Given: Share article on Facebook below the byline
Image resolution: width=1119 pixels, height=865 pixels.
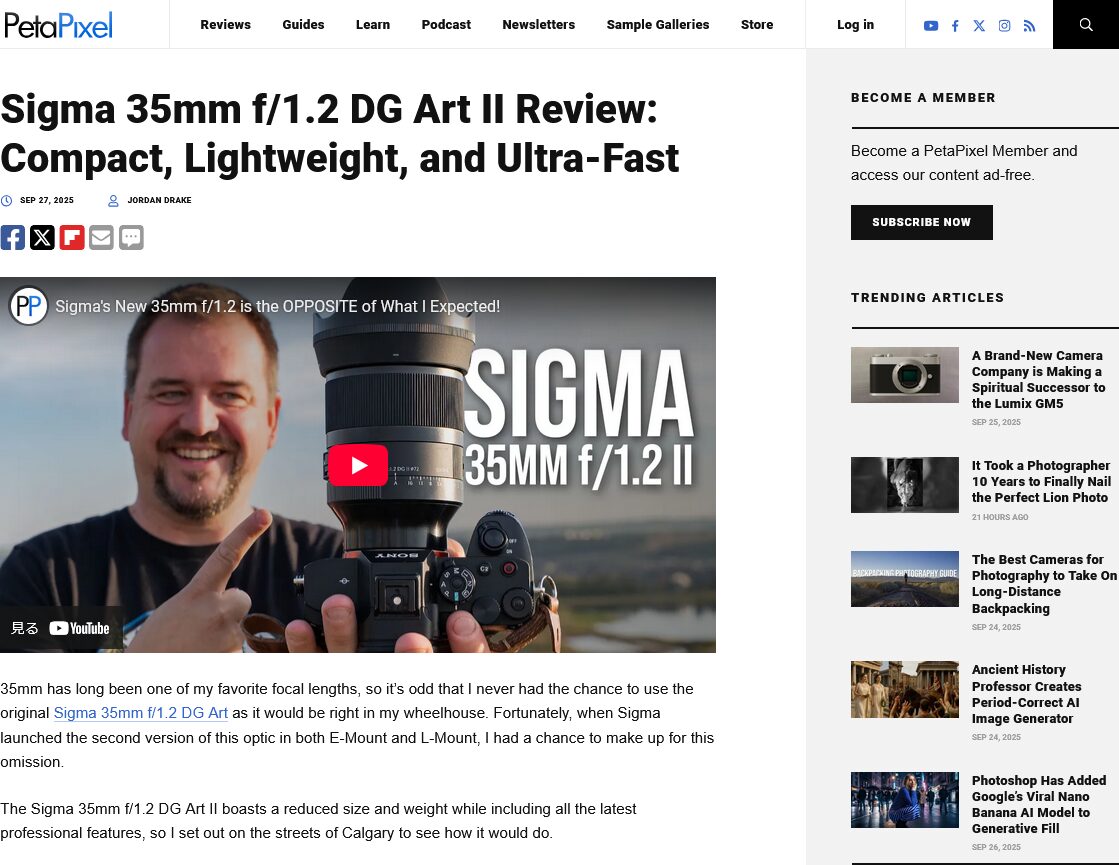Looking at the screenshot, I should 13,237.
